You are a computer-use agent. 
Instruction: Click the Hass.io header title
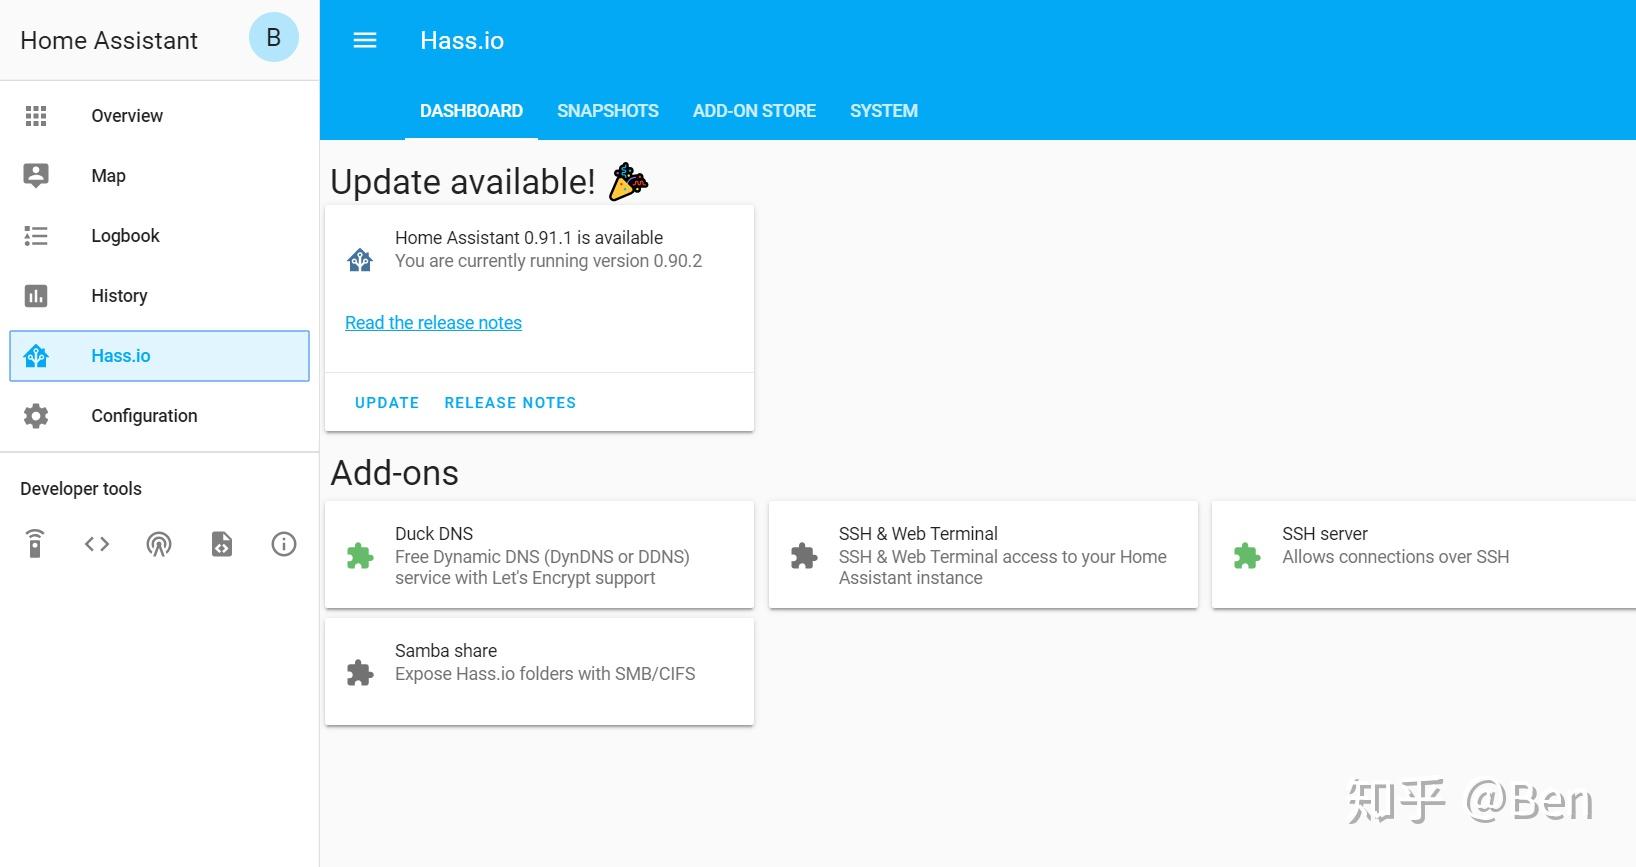462,41
